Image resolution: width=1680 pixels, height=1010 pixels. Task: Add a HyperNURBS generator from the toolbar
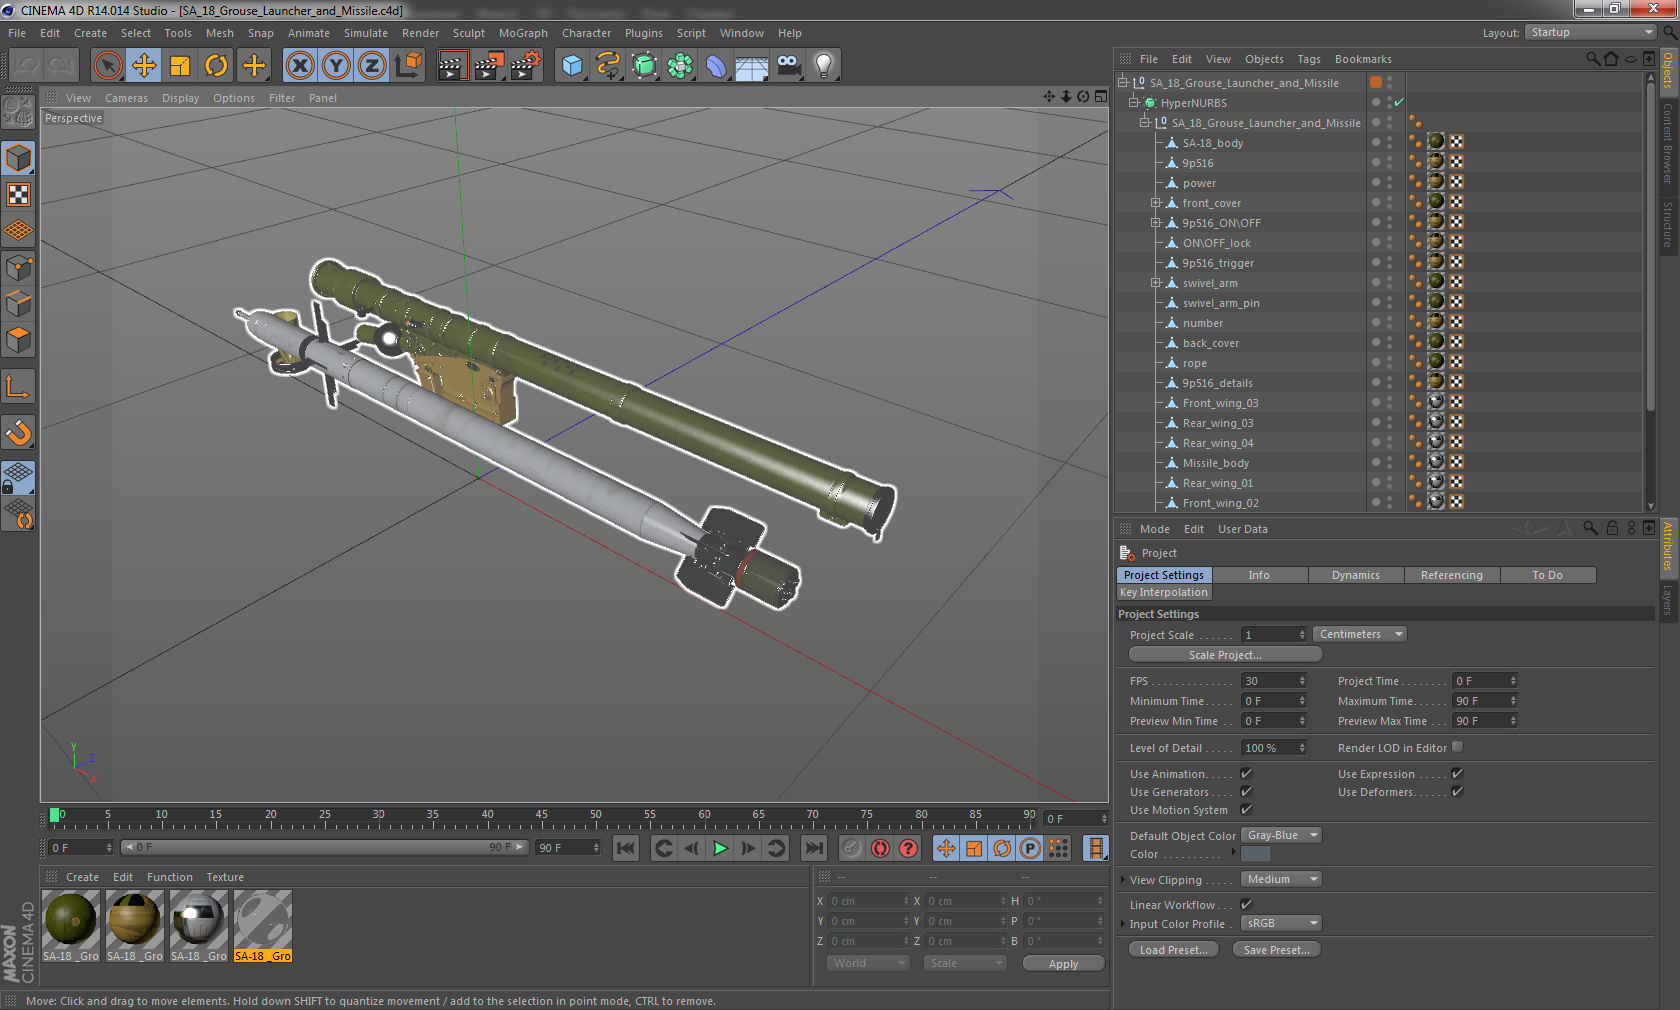(x=644, y=66)
